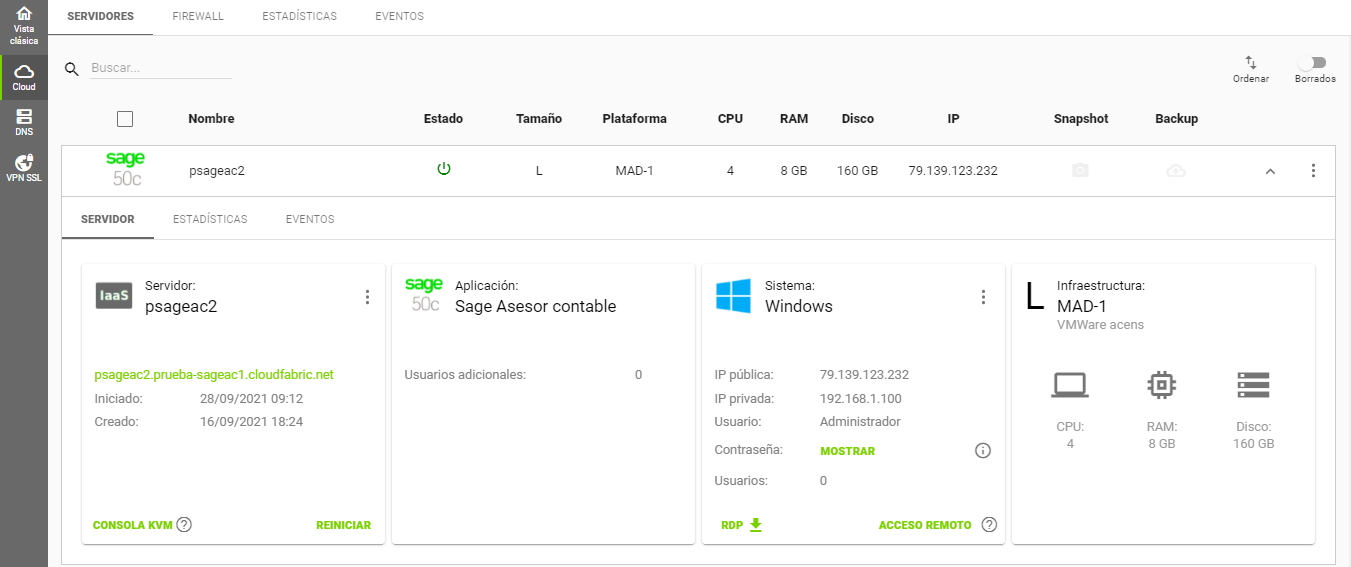Open the inner Eventos tab
Image resolution: width=1351 pixels, height=567 pixels.
click(310, 219)
